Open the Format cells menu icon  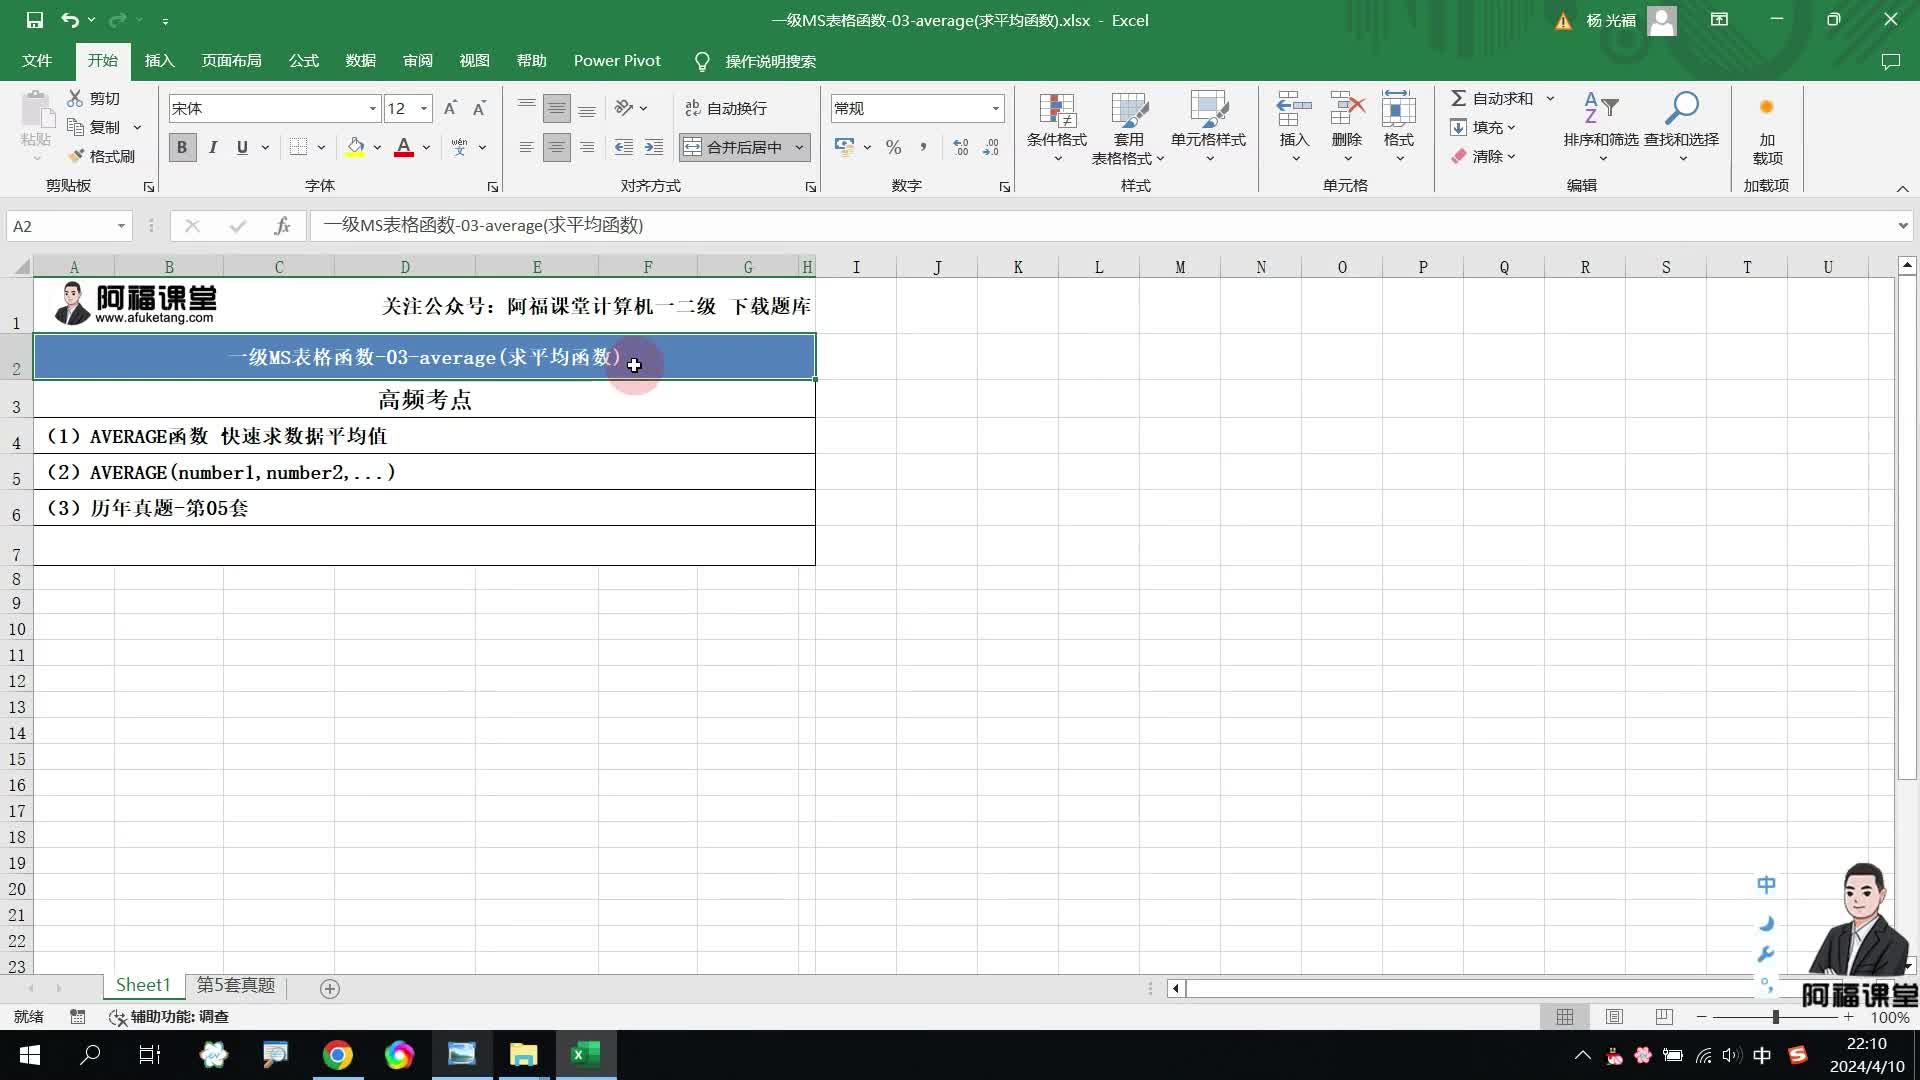(x=1398, y=109)
